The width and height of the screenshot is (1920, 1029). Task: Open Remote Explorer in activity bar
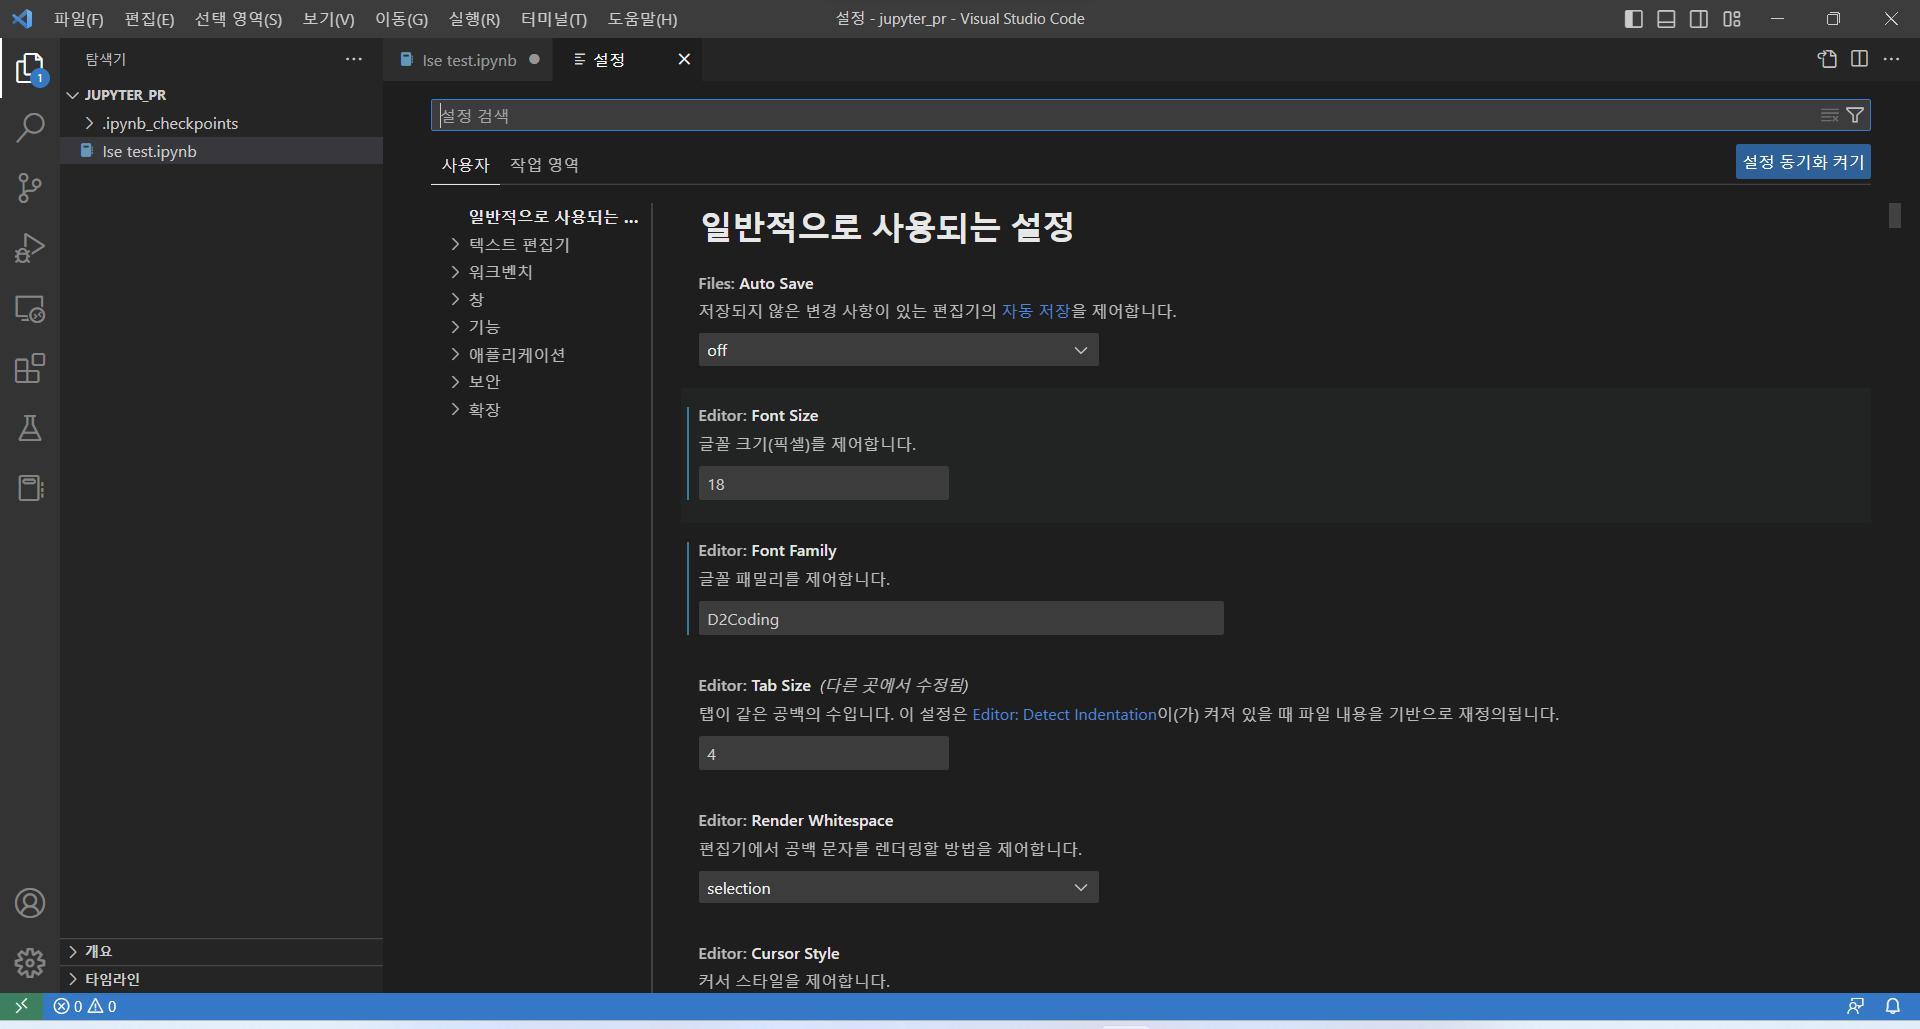30,309
